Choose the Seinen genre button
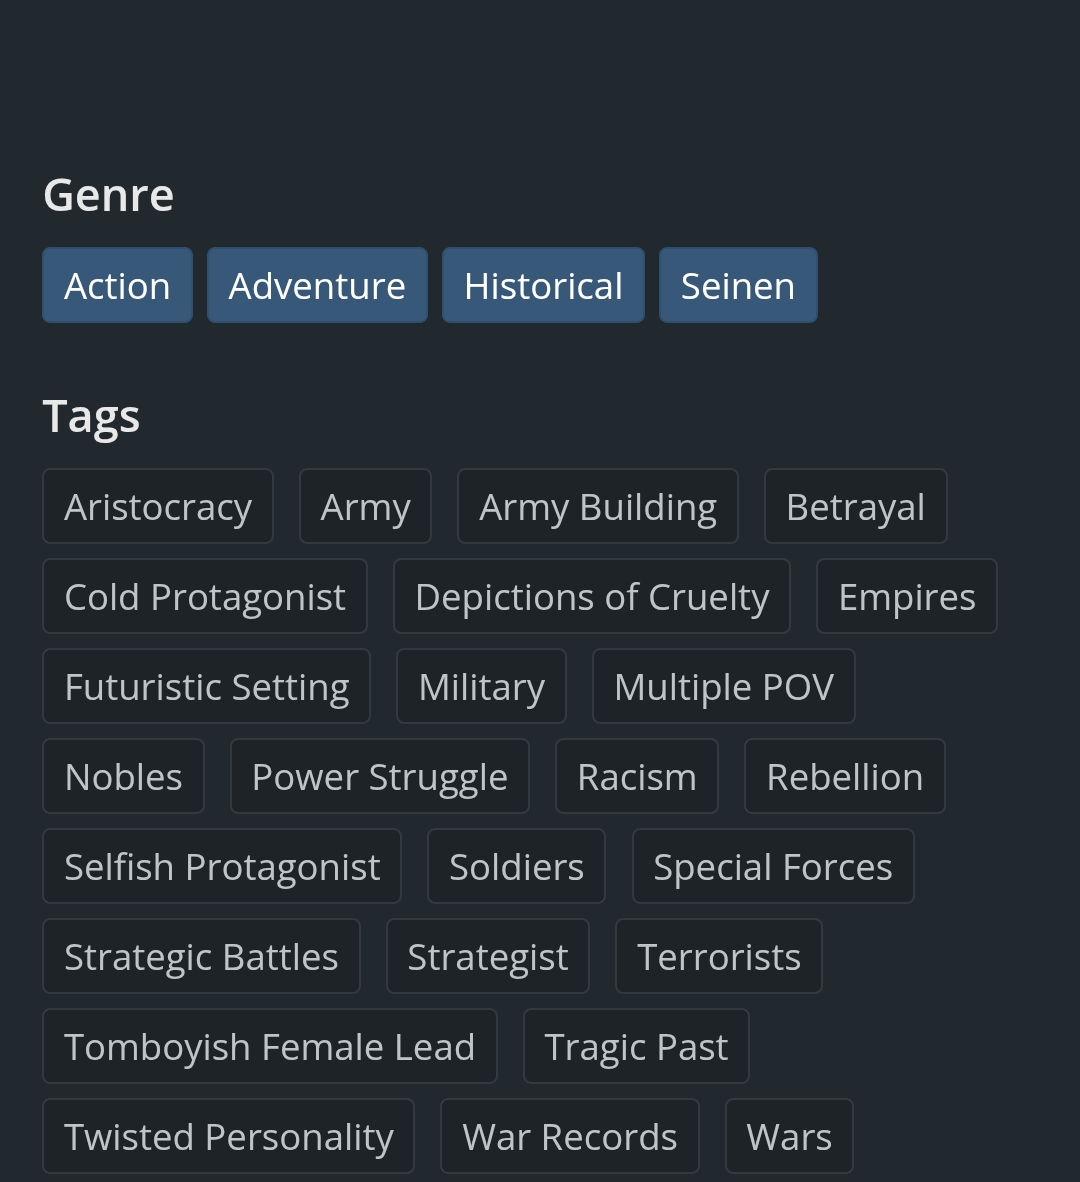 738,286
